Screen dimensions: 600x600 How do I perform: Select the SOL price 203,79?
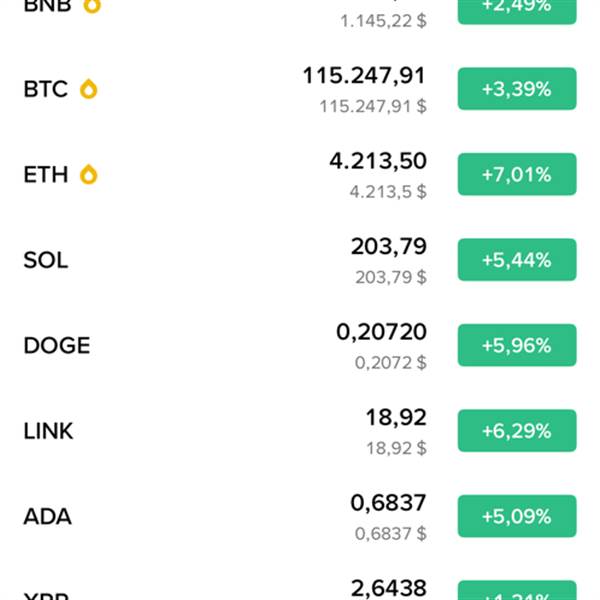coord(388,247)
